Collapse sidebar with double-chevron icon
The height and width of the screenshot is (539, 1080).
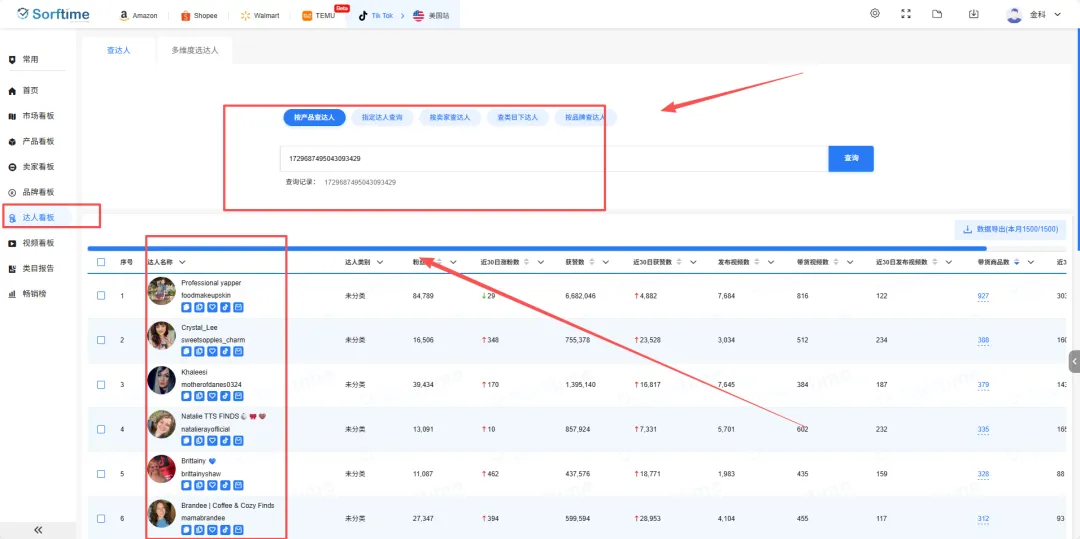[38, 530]
